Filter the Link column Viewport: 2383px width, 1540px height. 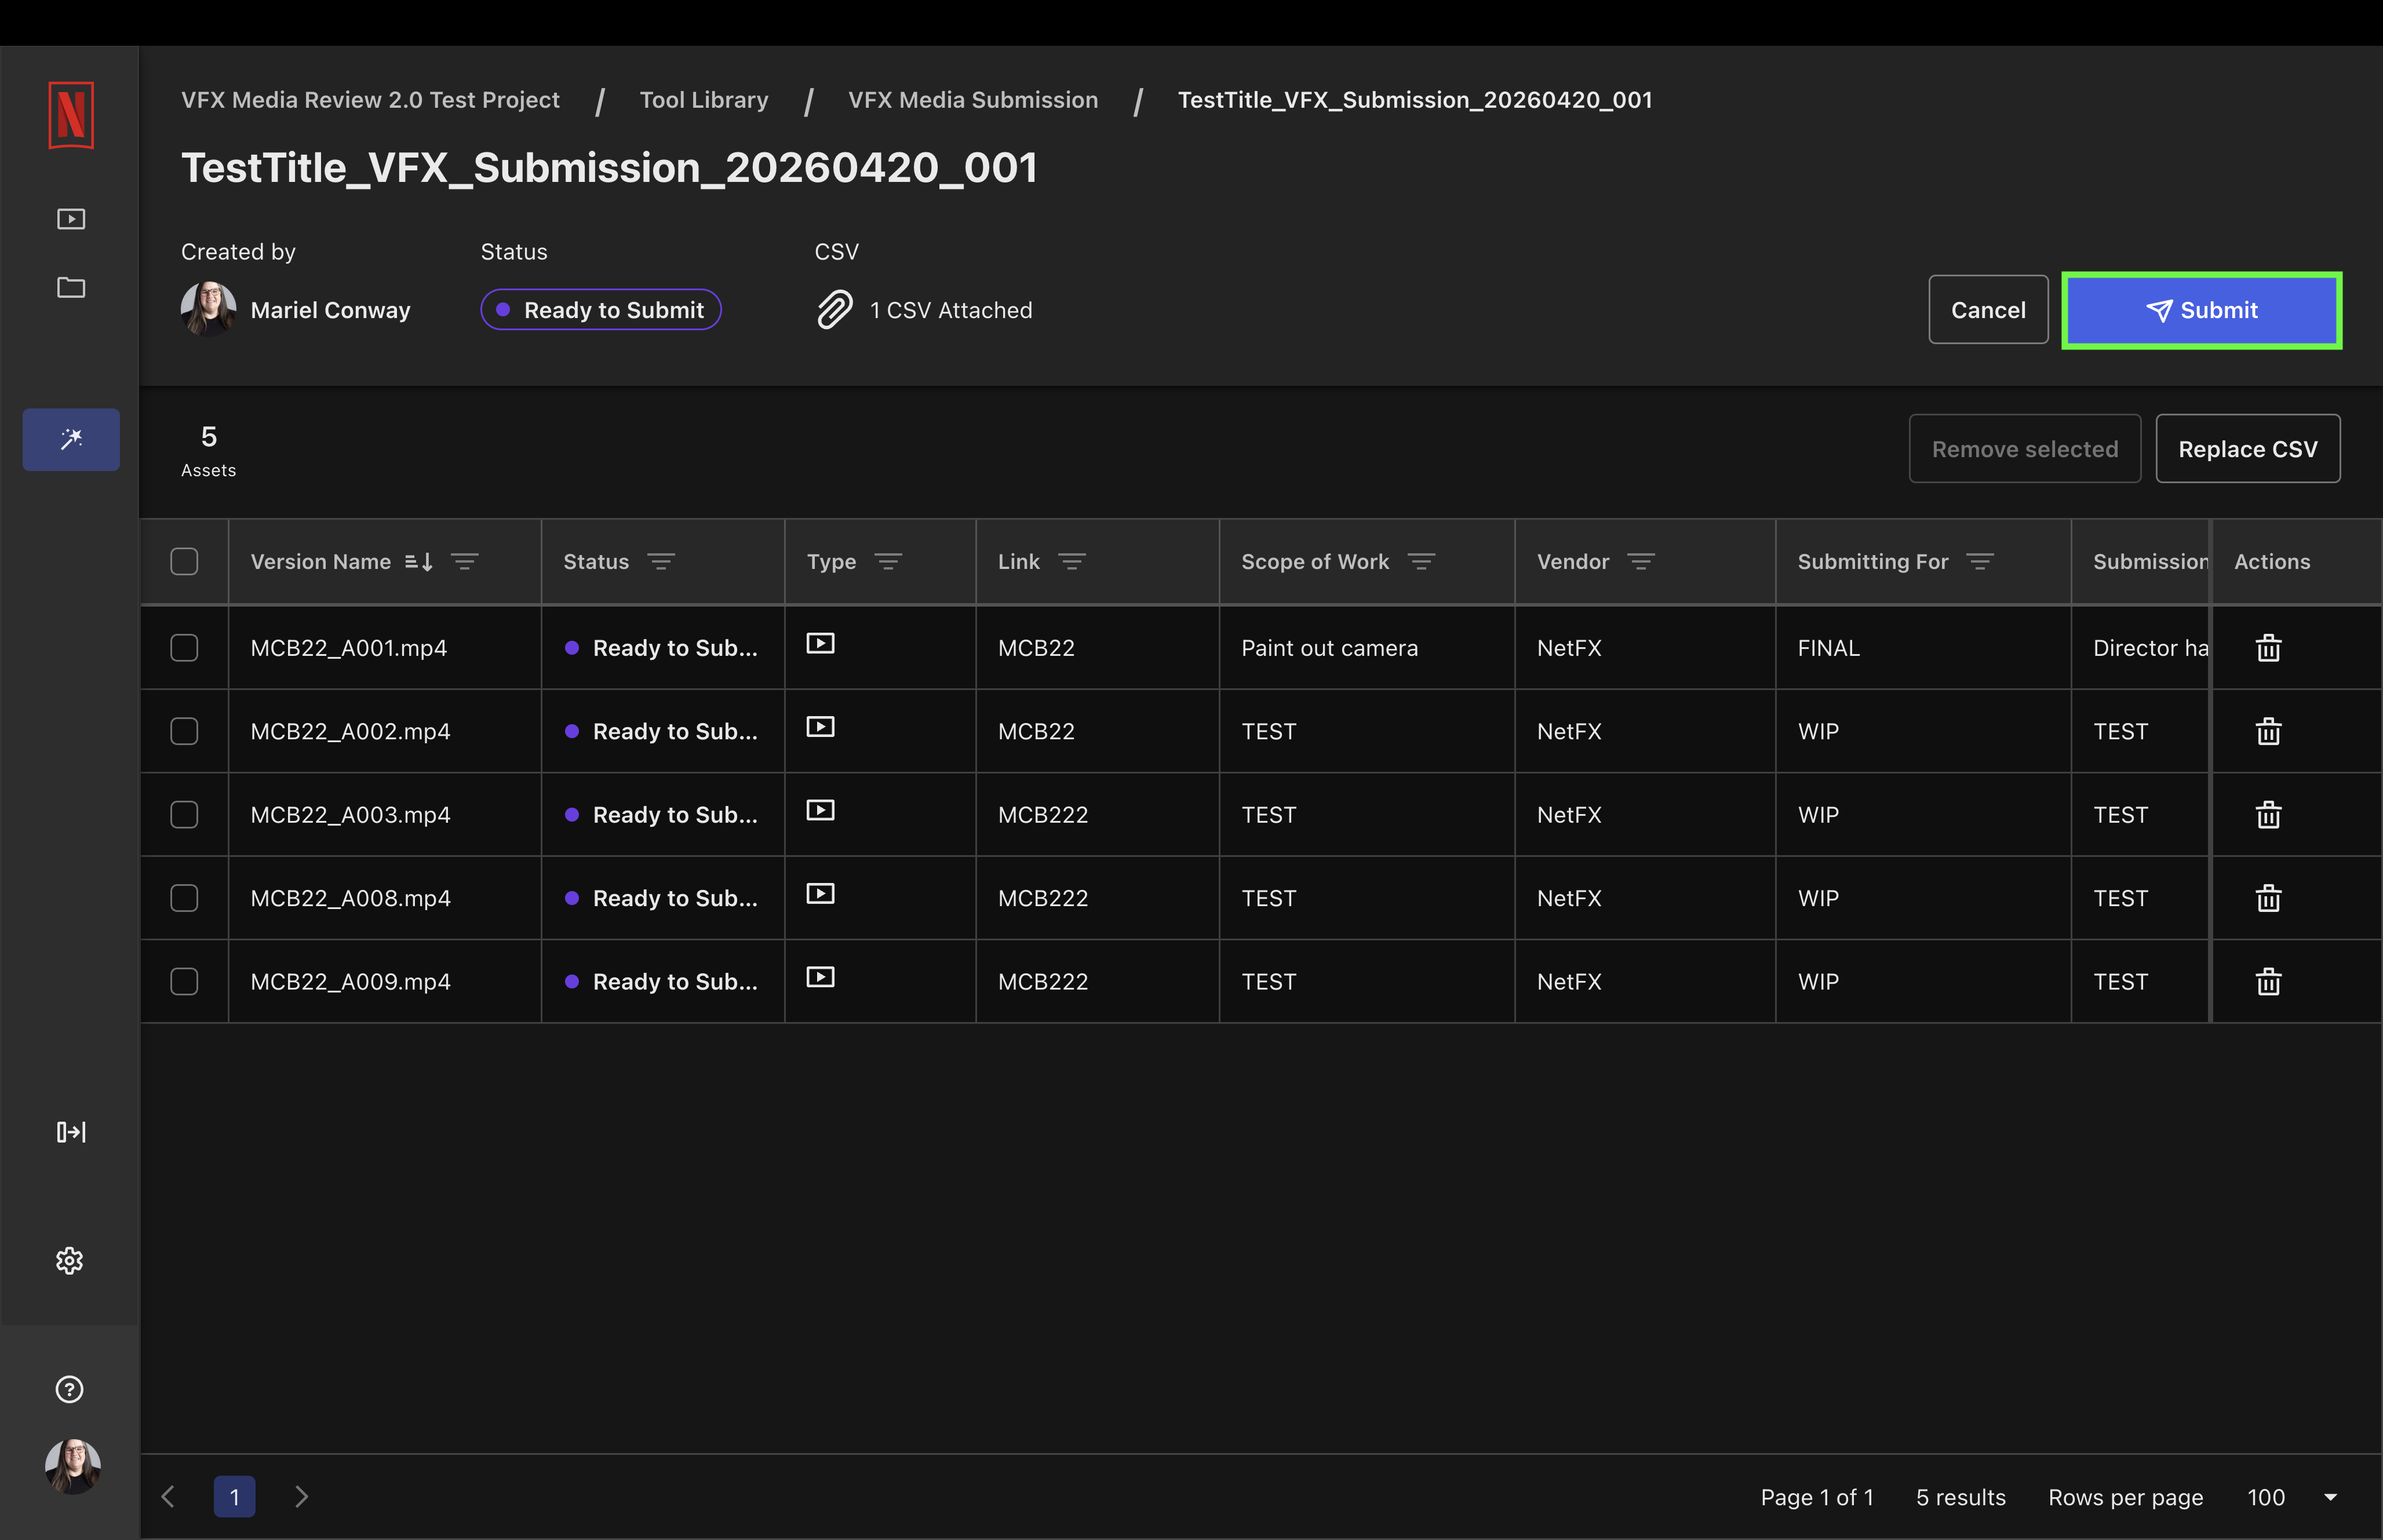click(x=1072, y=562)
